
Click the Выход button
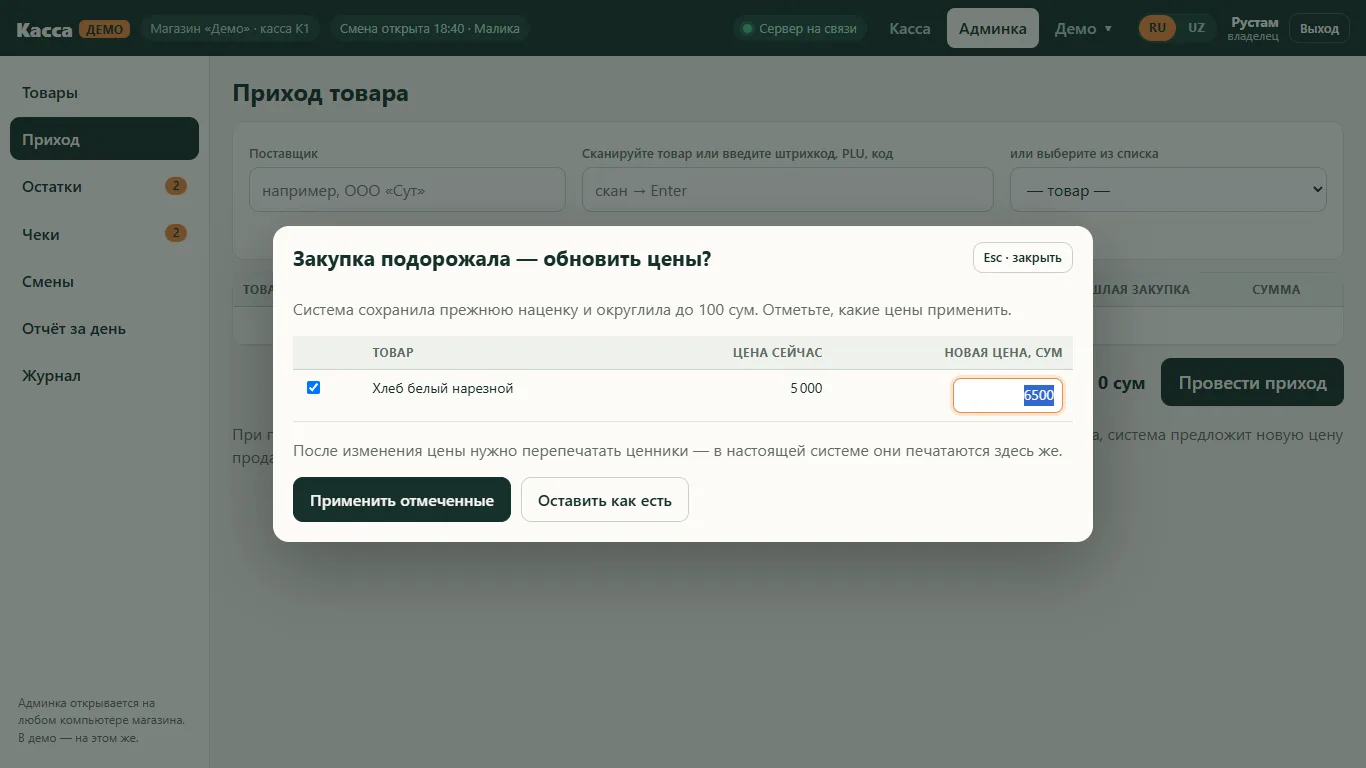coord(1319,29)
